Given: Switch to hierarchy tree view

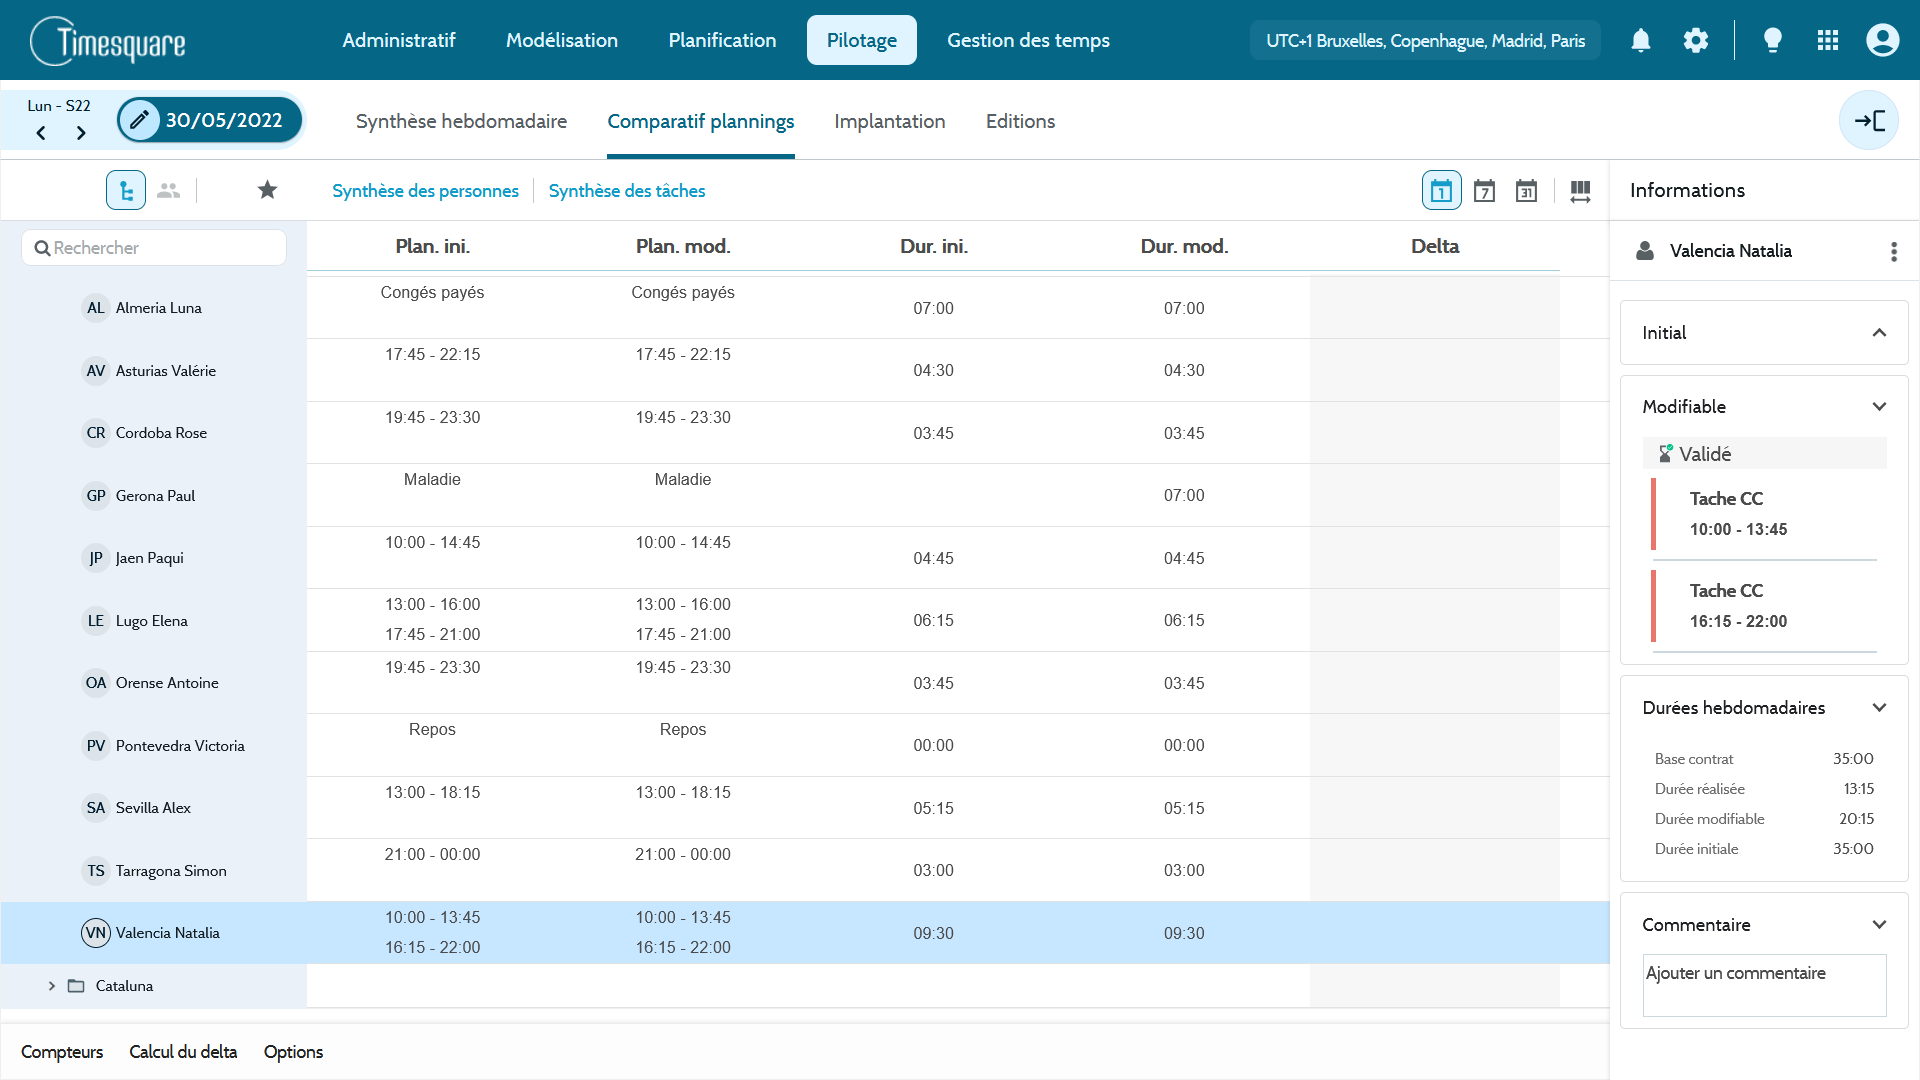Looking at the screenshot, I should tap(126, 190).
